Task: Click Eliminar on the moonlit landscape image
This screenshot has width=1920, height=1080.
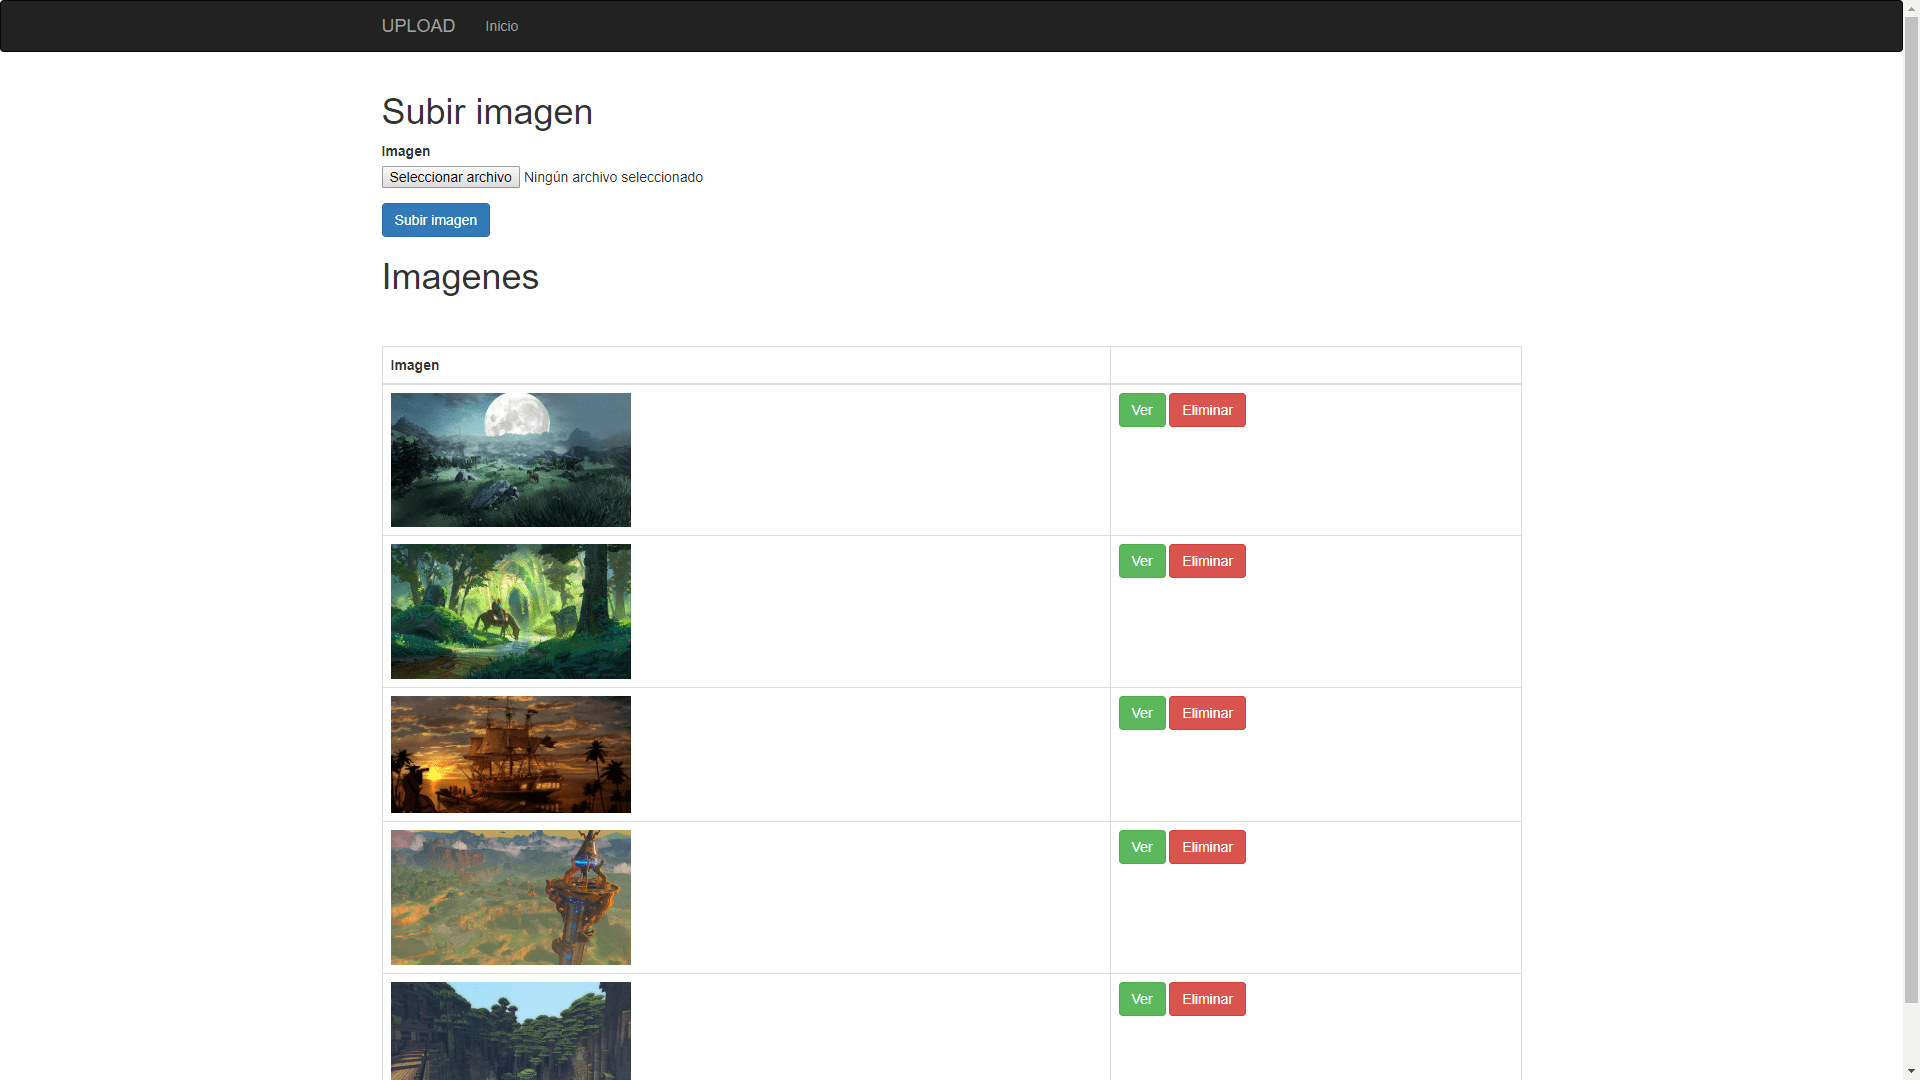Action: click(1207, 409)
